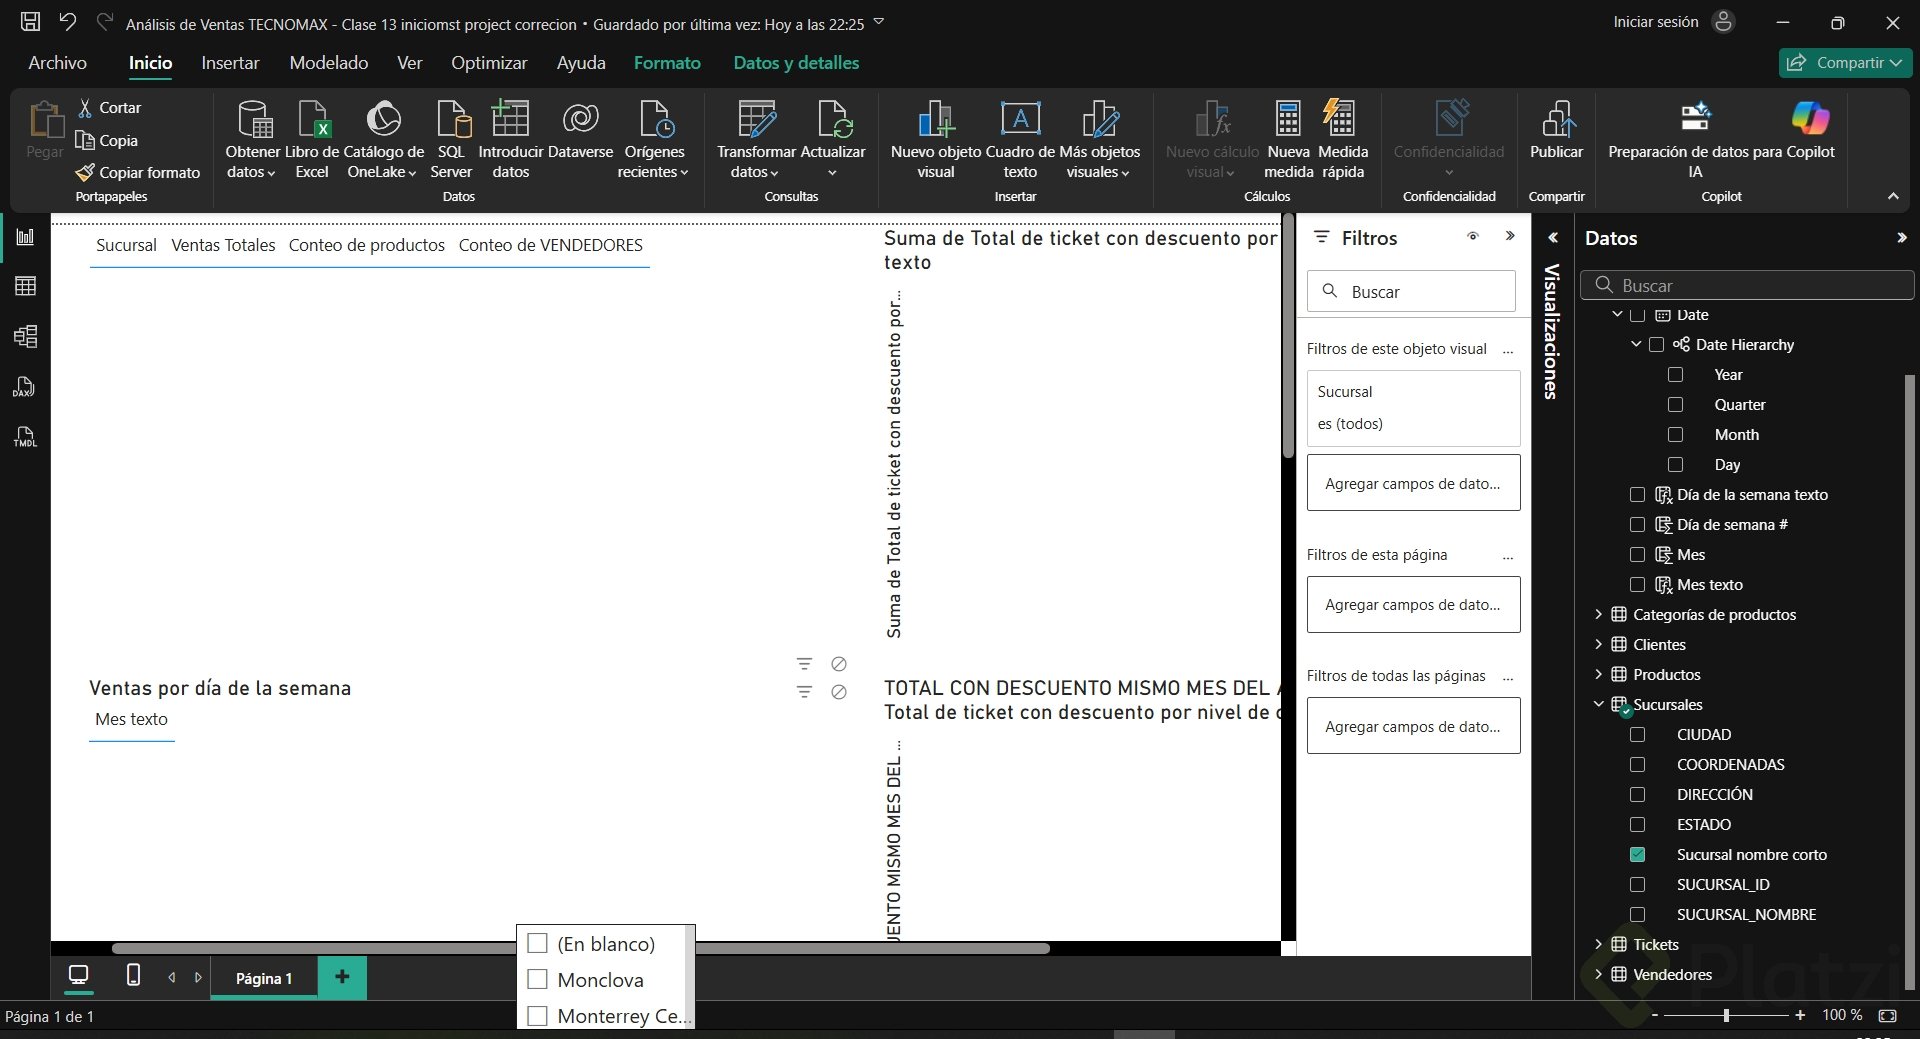Expand the Tickets table
Screen dimensions: 1920x1039
click(x=1598, y=945)
